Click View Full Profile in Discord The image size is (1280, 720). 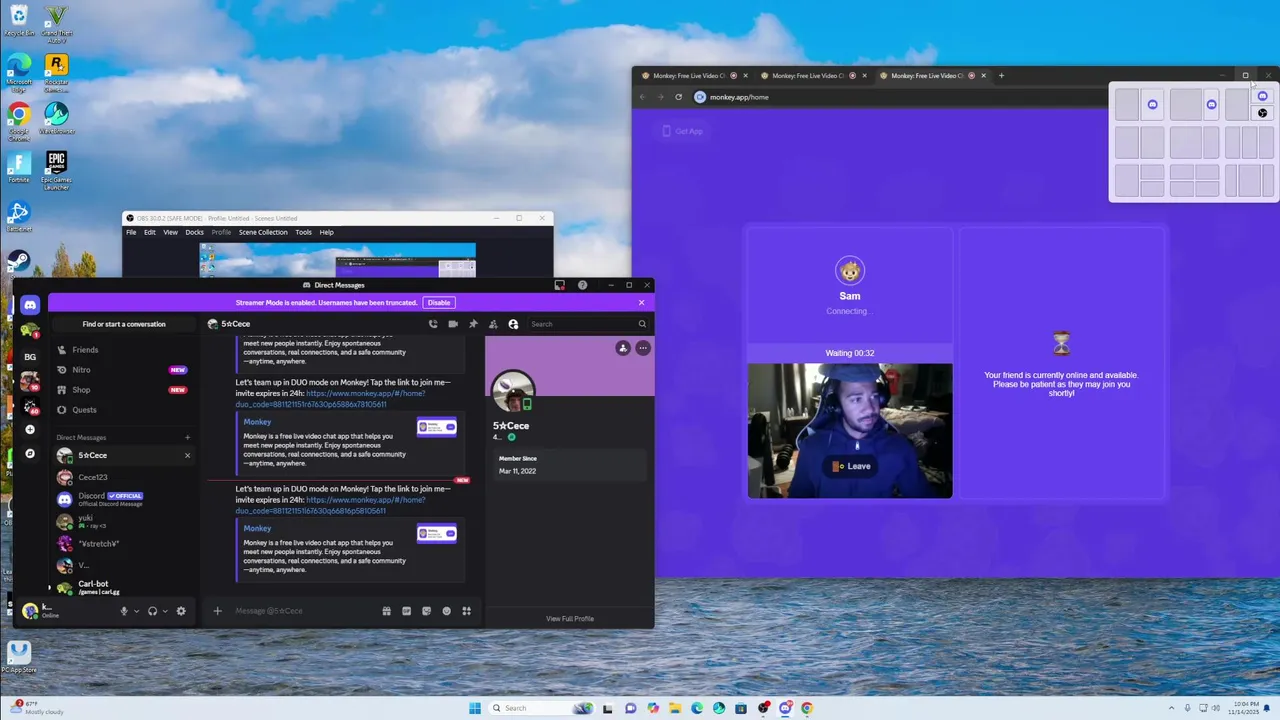pos(570,619)
